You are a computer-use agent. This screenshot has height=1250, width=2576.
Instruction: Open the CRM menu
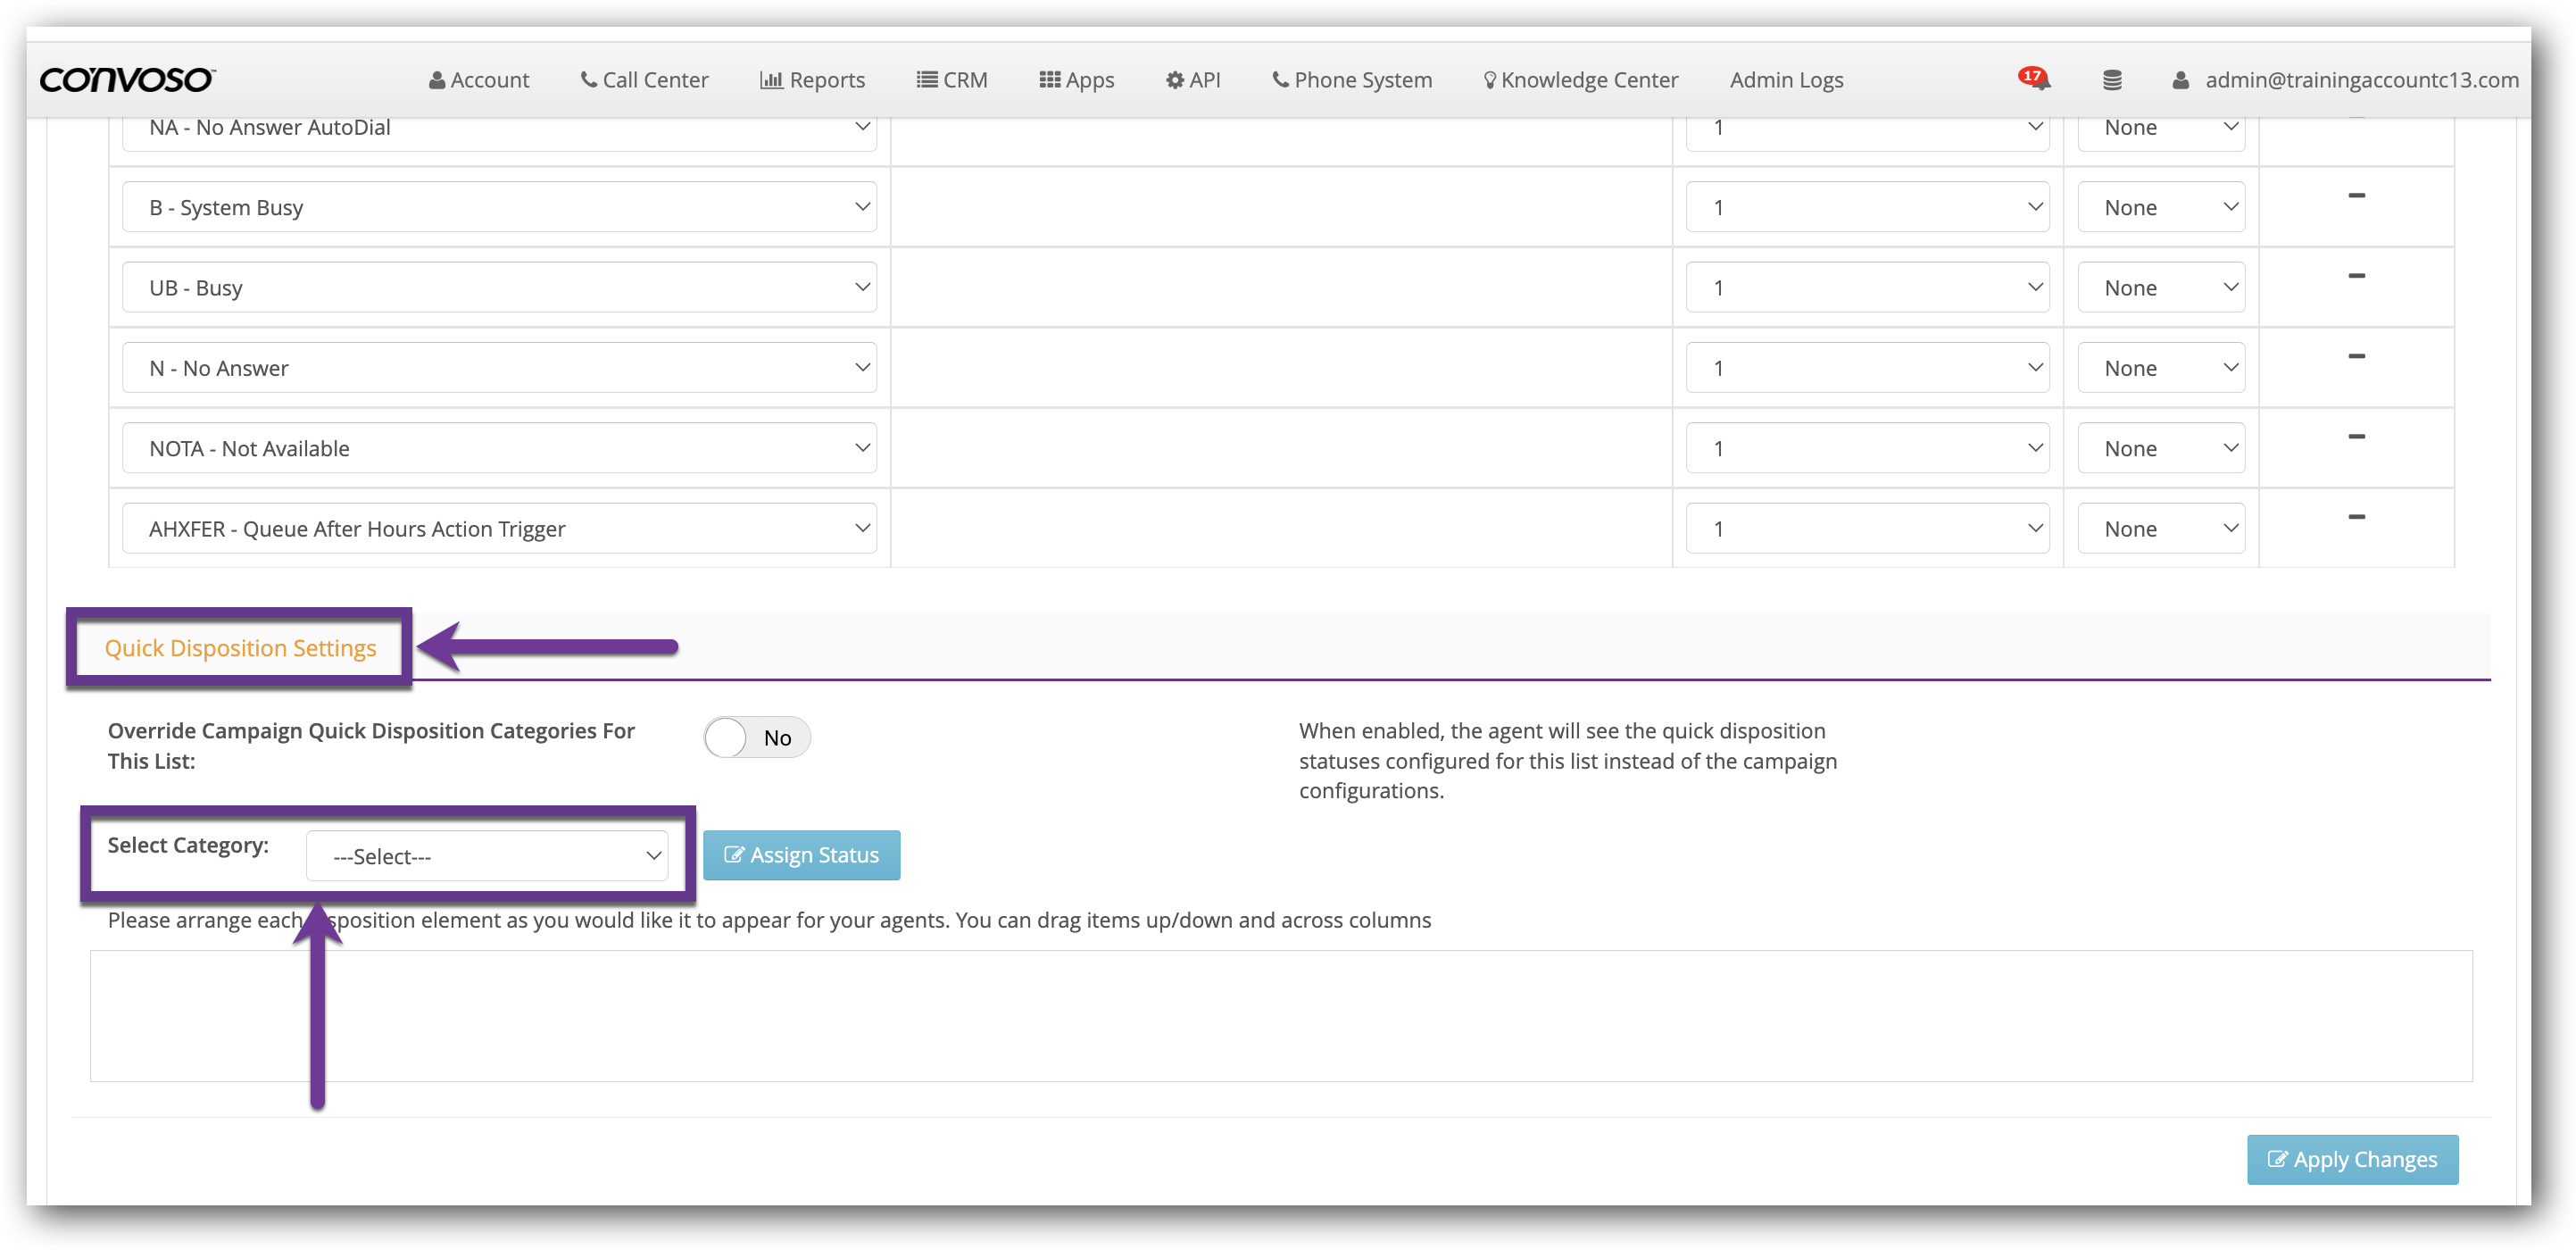[952, 80]
